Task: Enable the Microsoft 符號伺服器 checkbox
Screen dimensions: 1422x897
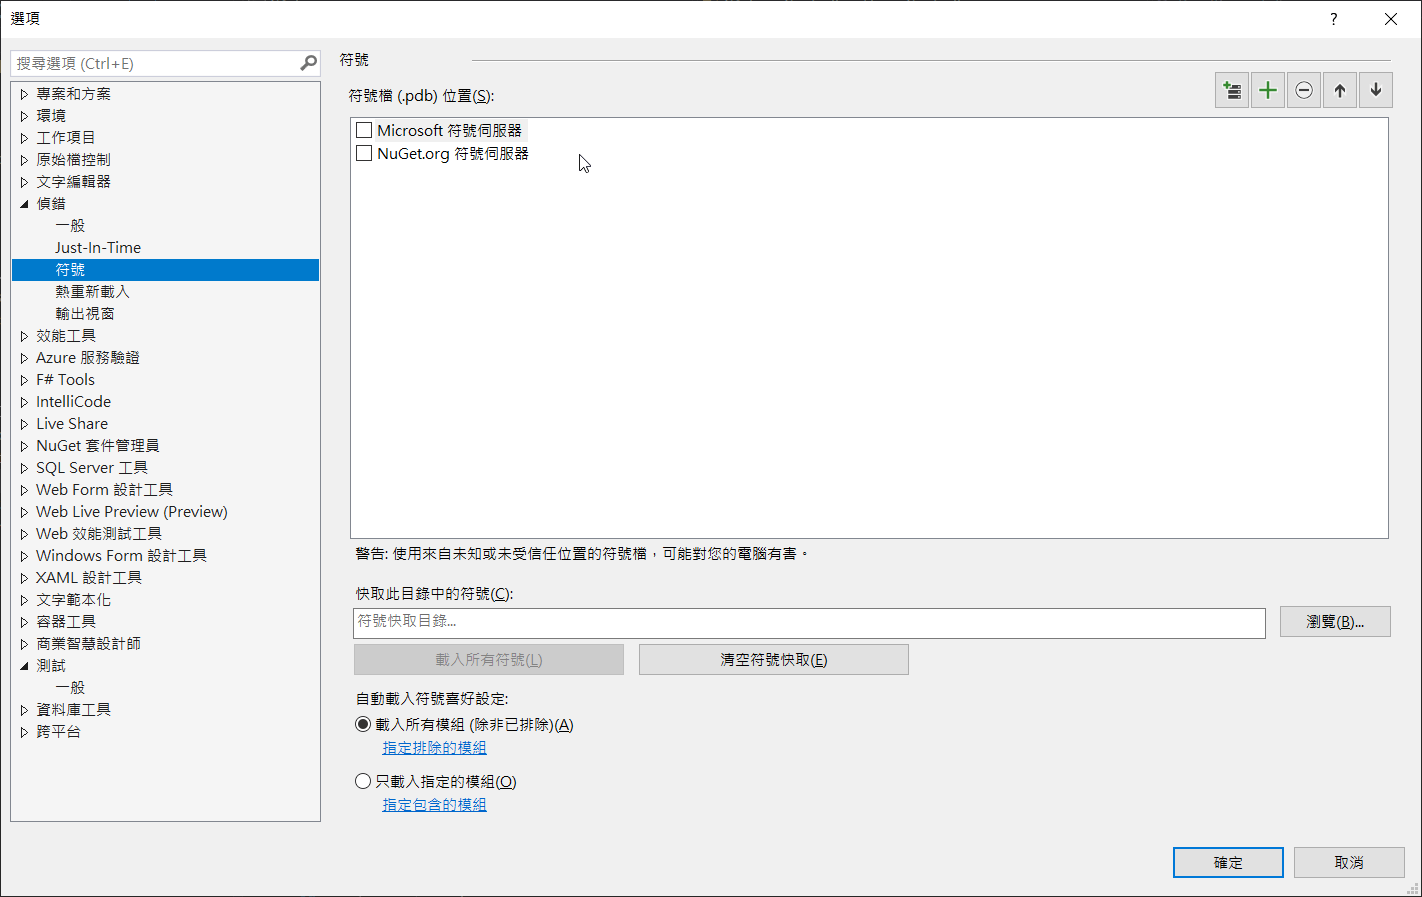Action: click(364, 130)
